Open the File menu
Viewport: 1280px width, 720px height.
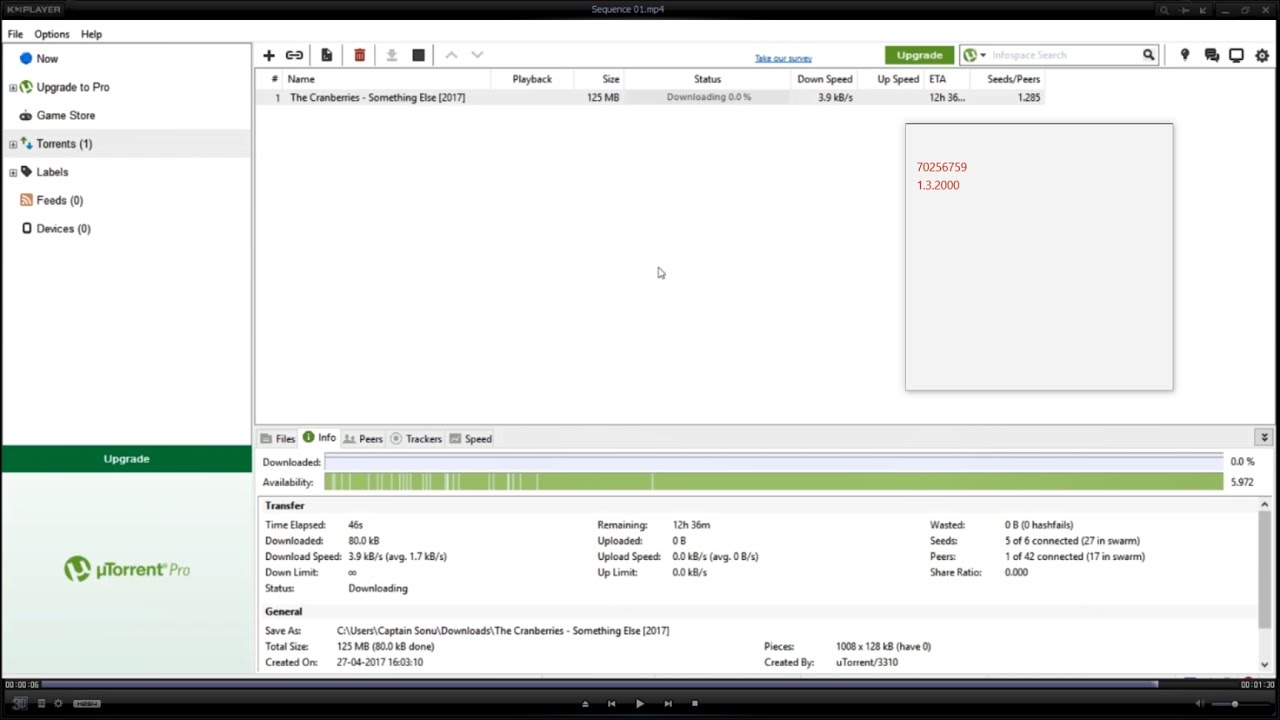click(x=16, y=34)
